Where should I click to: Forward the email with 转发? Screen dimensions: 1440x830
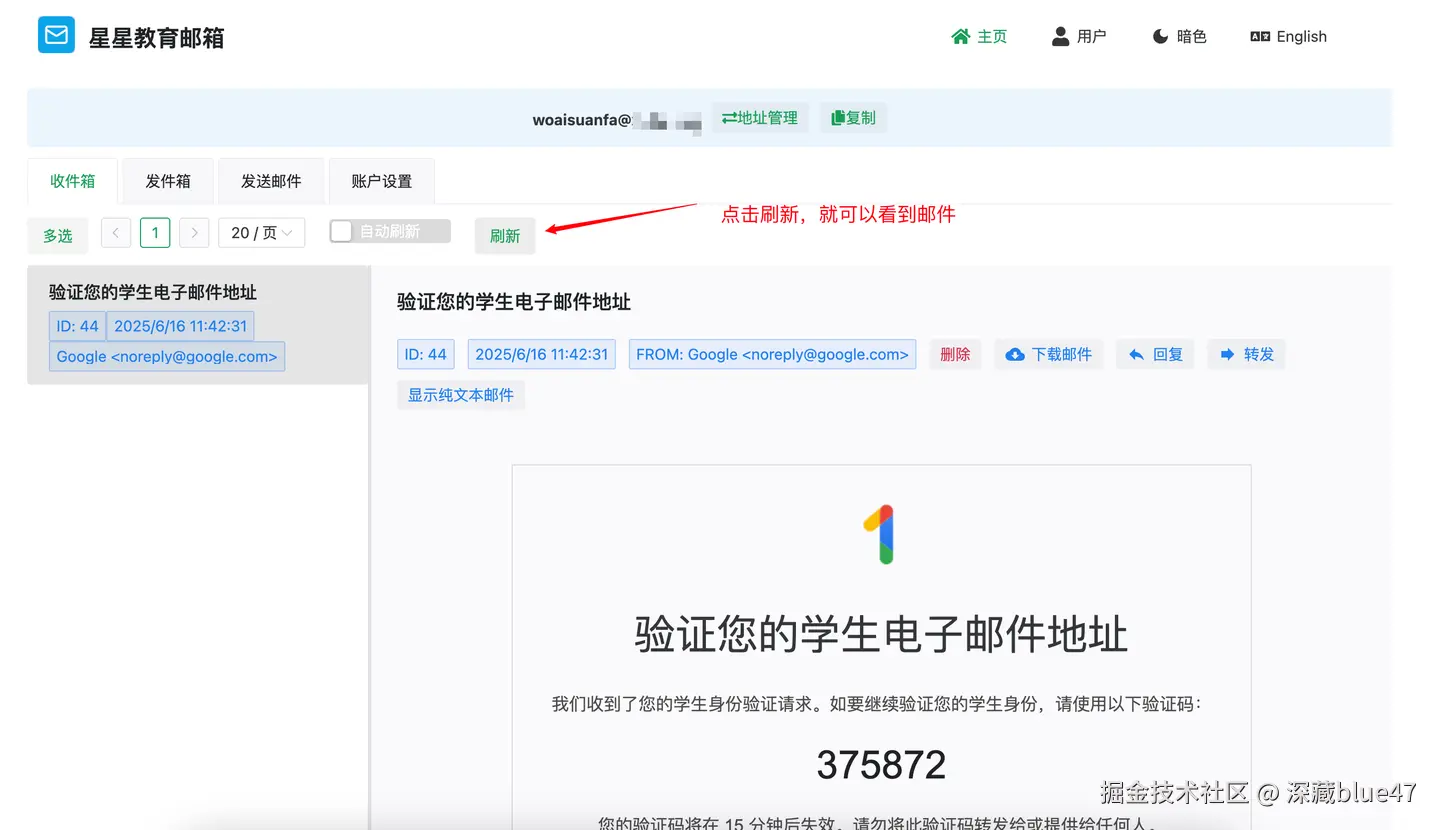click(1246, 354)
